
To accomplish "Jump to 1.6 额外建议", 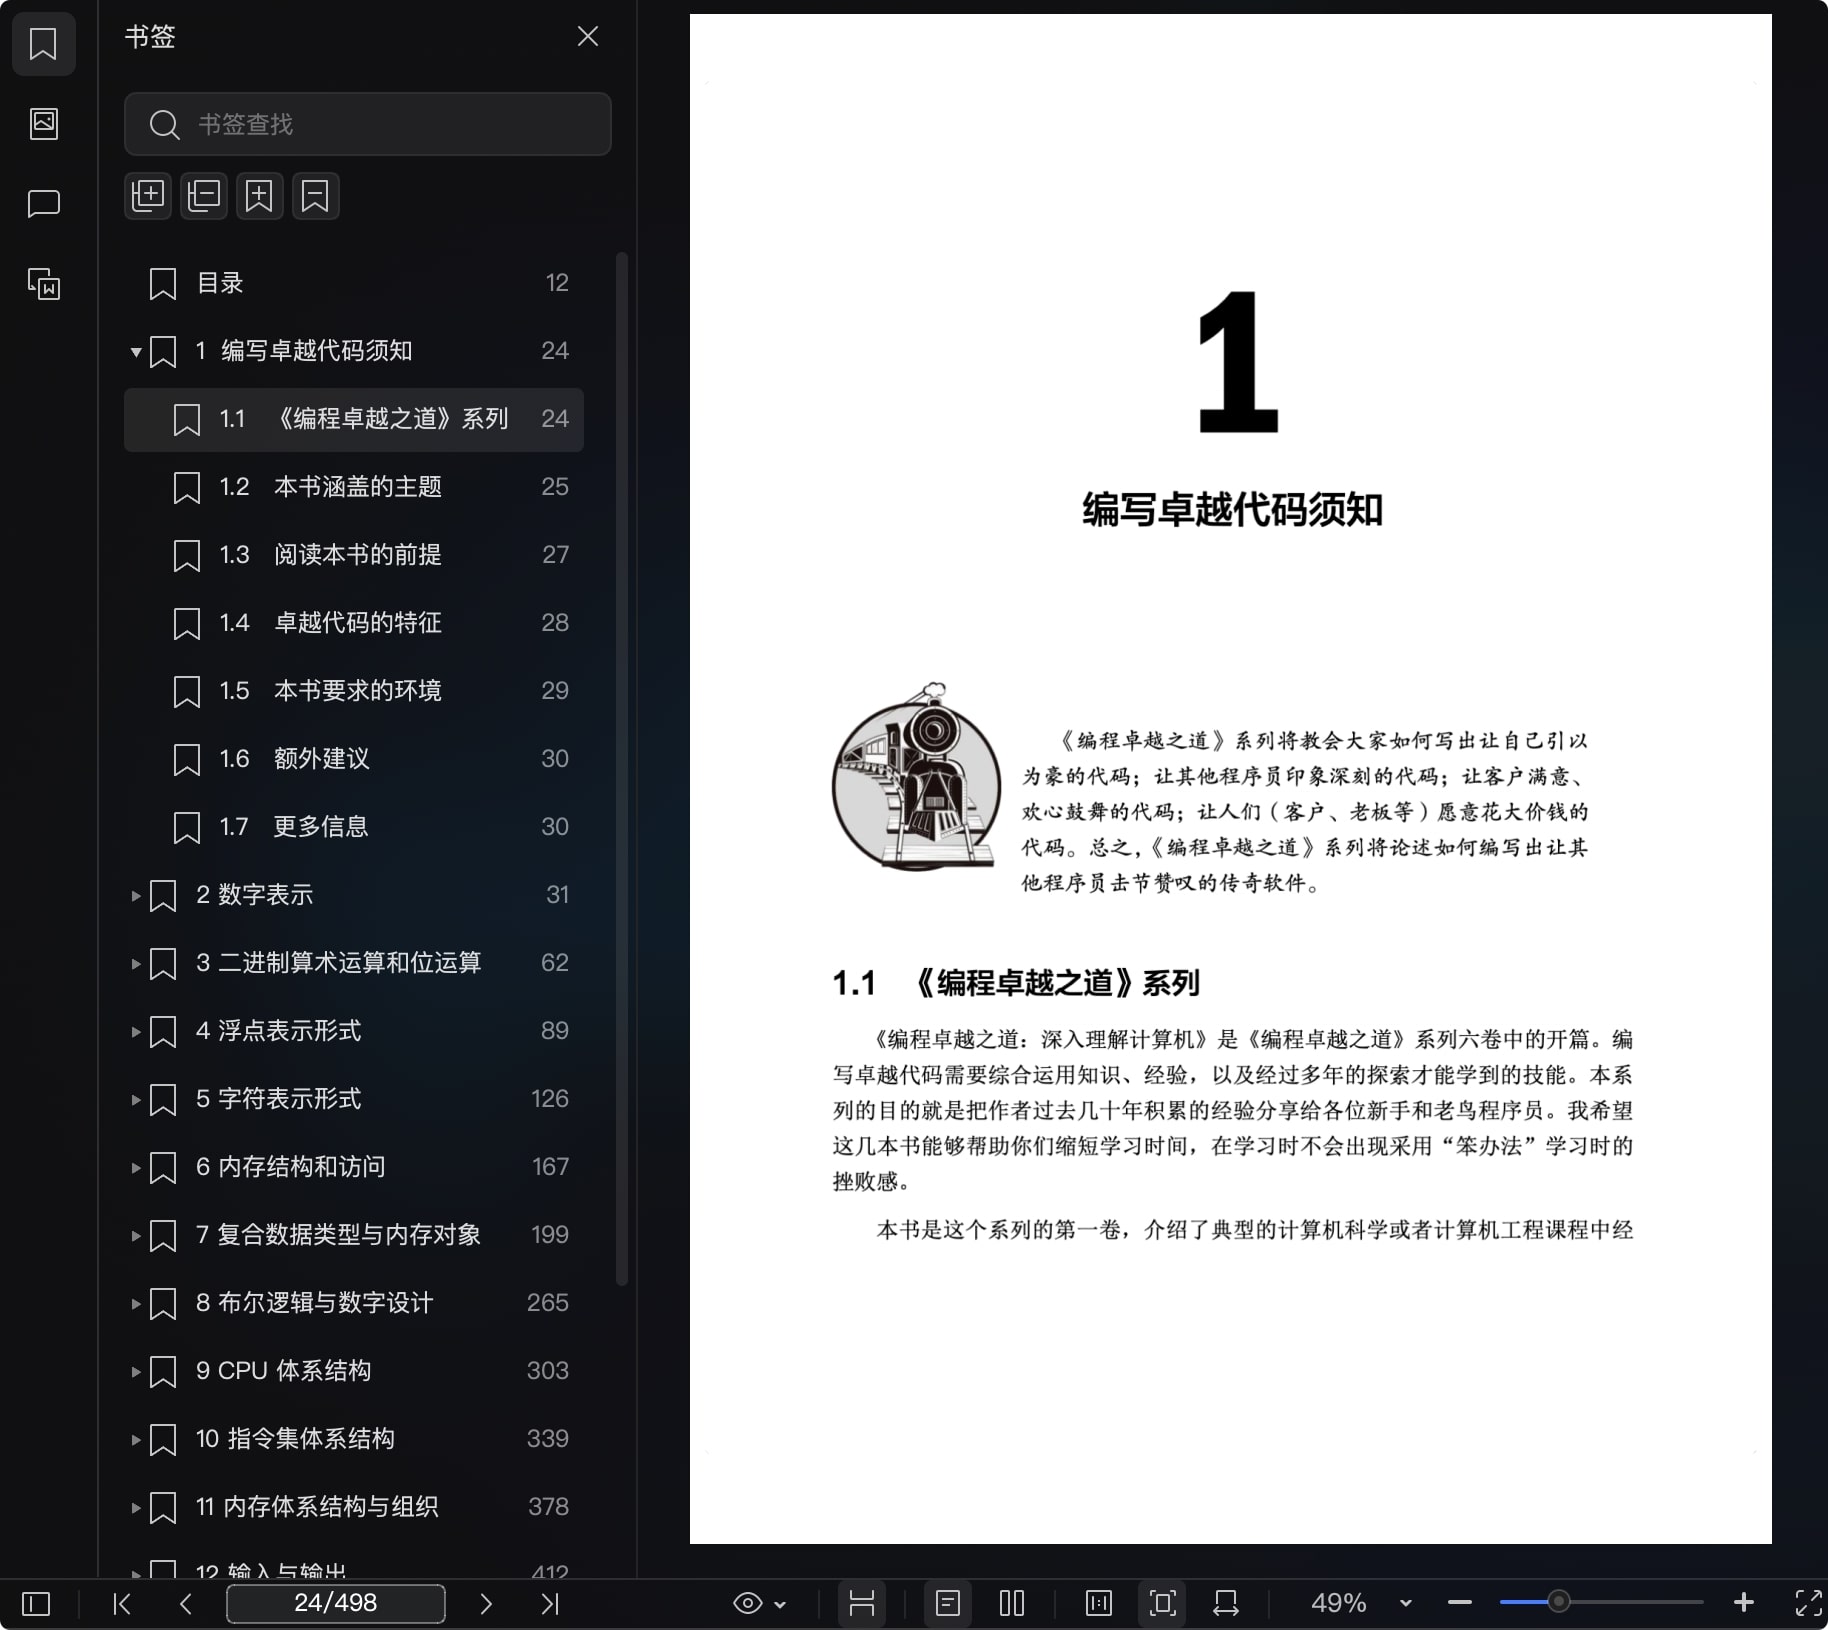I will 354,759.
